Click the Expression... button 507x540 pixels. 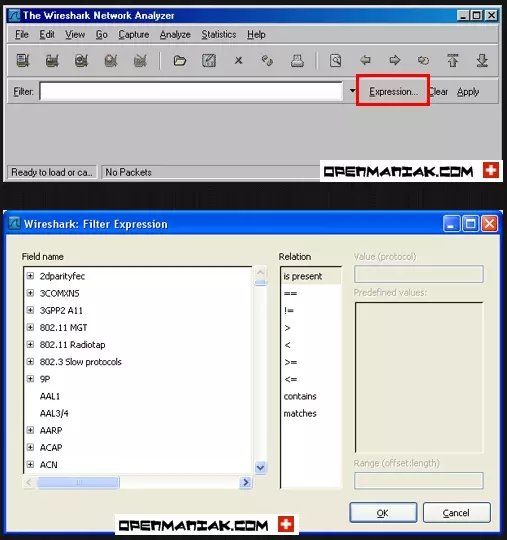coord(393,92)
